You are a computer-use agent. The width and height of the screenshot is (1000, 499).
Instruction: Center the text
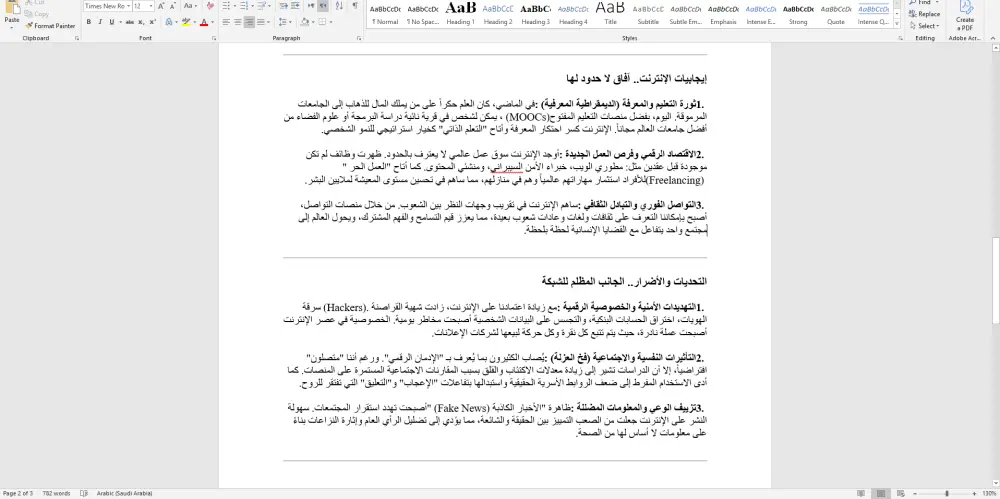pyautogui.click(x=238, y=22)
